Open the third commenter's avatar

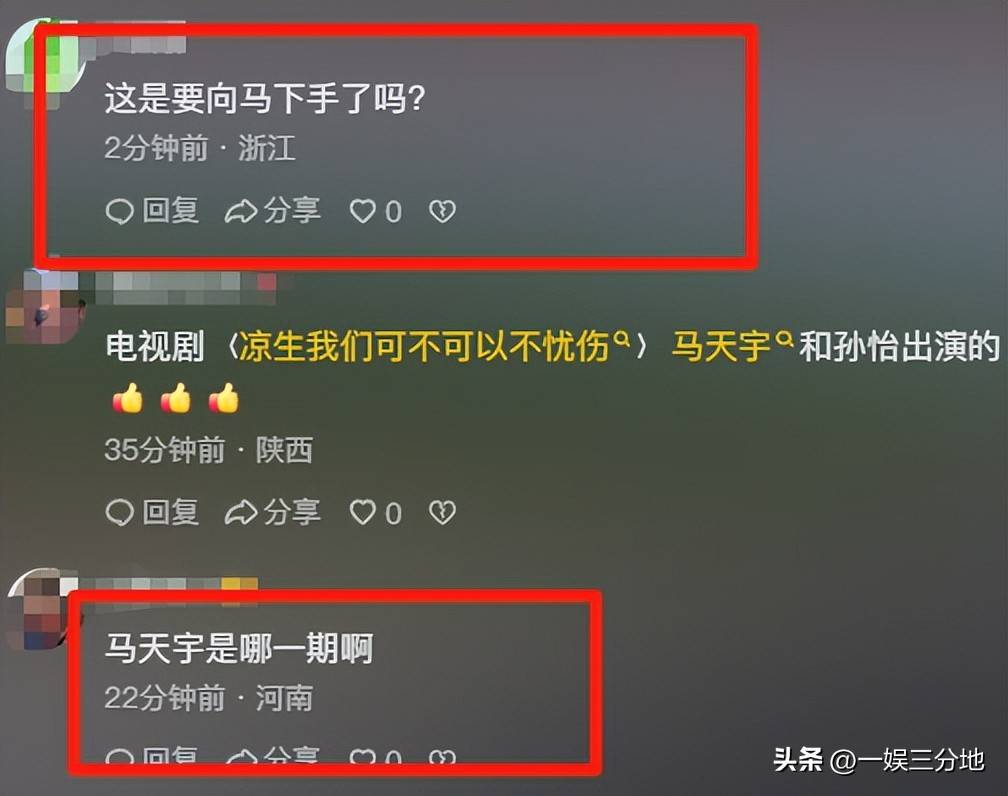(40, 610)
